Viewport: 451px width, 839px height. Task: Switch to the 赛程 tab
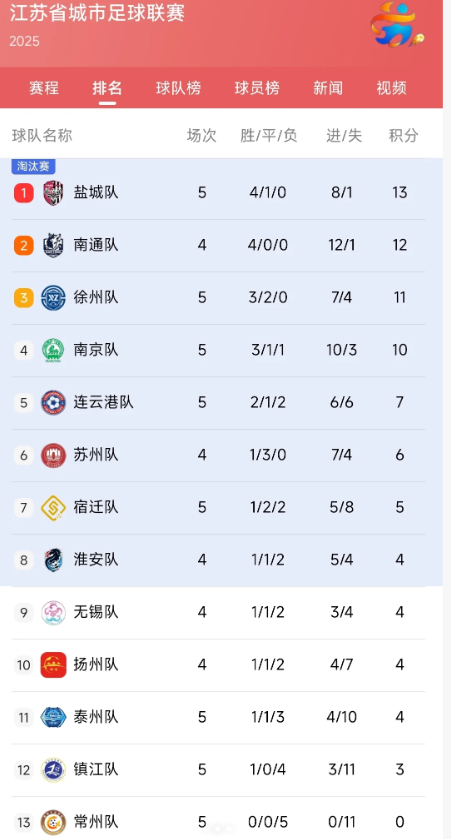click(44, 88)
